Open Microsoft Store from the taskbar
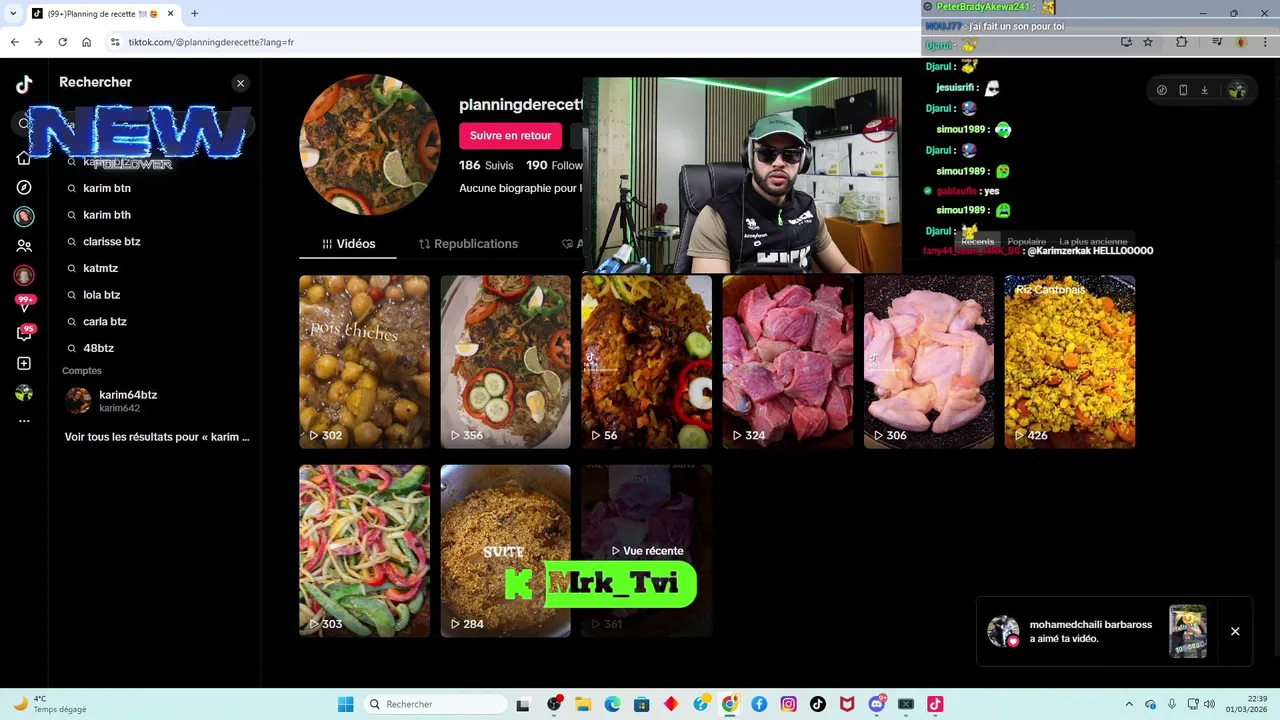 point(641,704)
